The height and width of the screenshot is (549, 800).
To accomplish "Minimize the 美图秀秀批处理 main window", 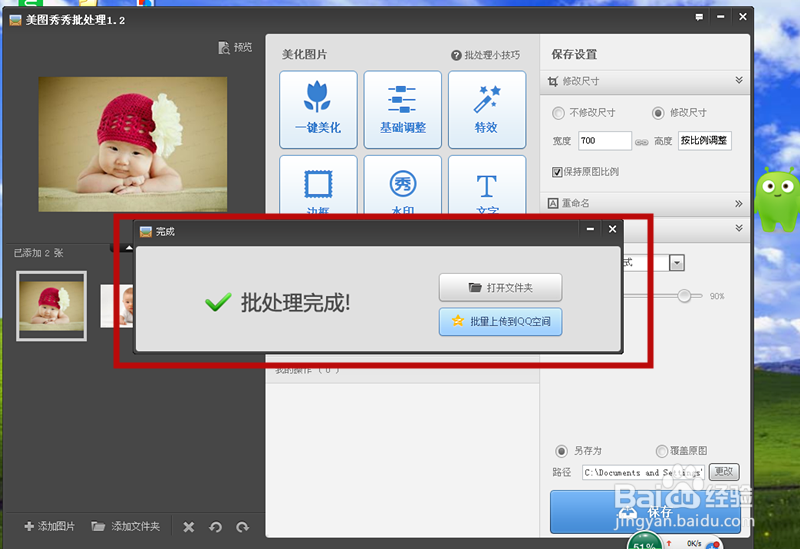I will 720,17.
